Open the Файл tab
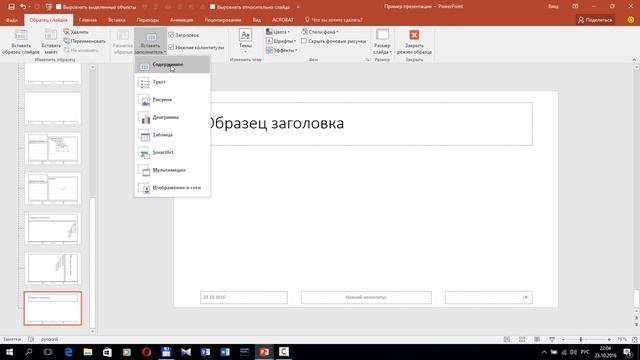This screenshot has height=360, width=640. pos(12,20)
